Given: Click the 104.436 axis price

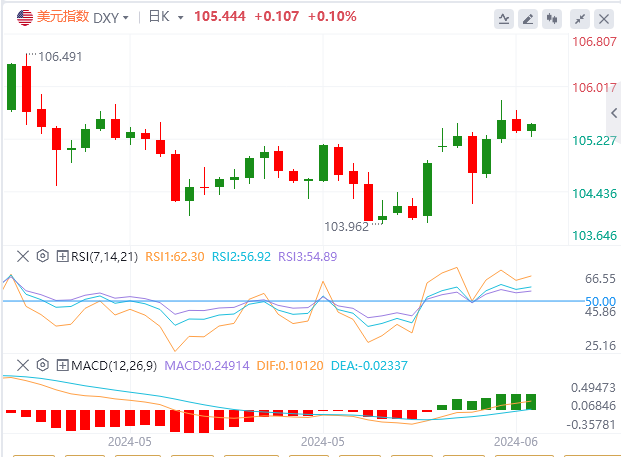Looking at the screenshot, I should (x=594, y=194).
